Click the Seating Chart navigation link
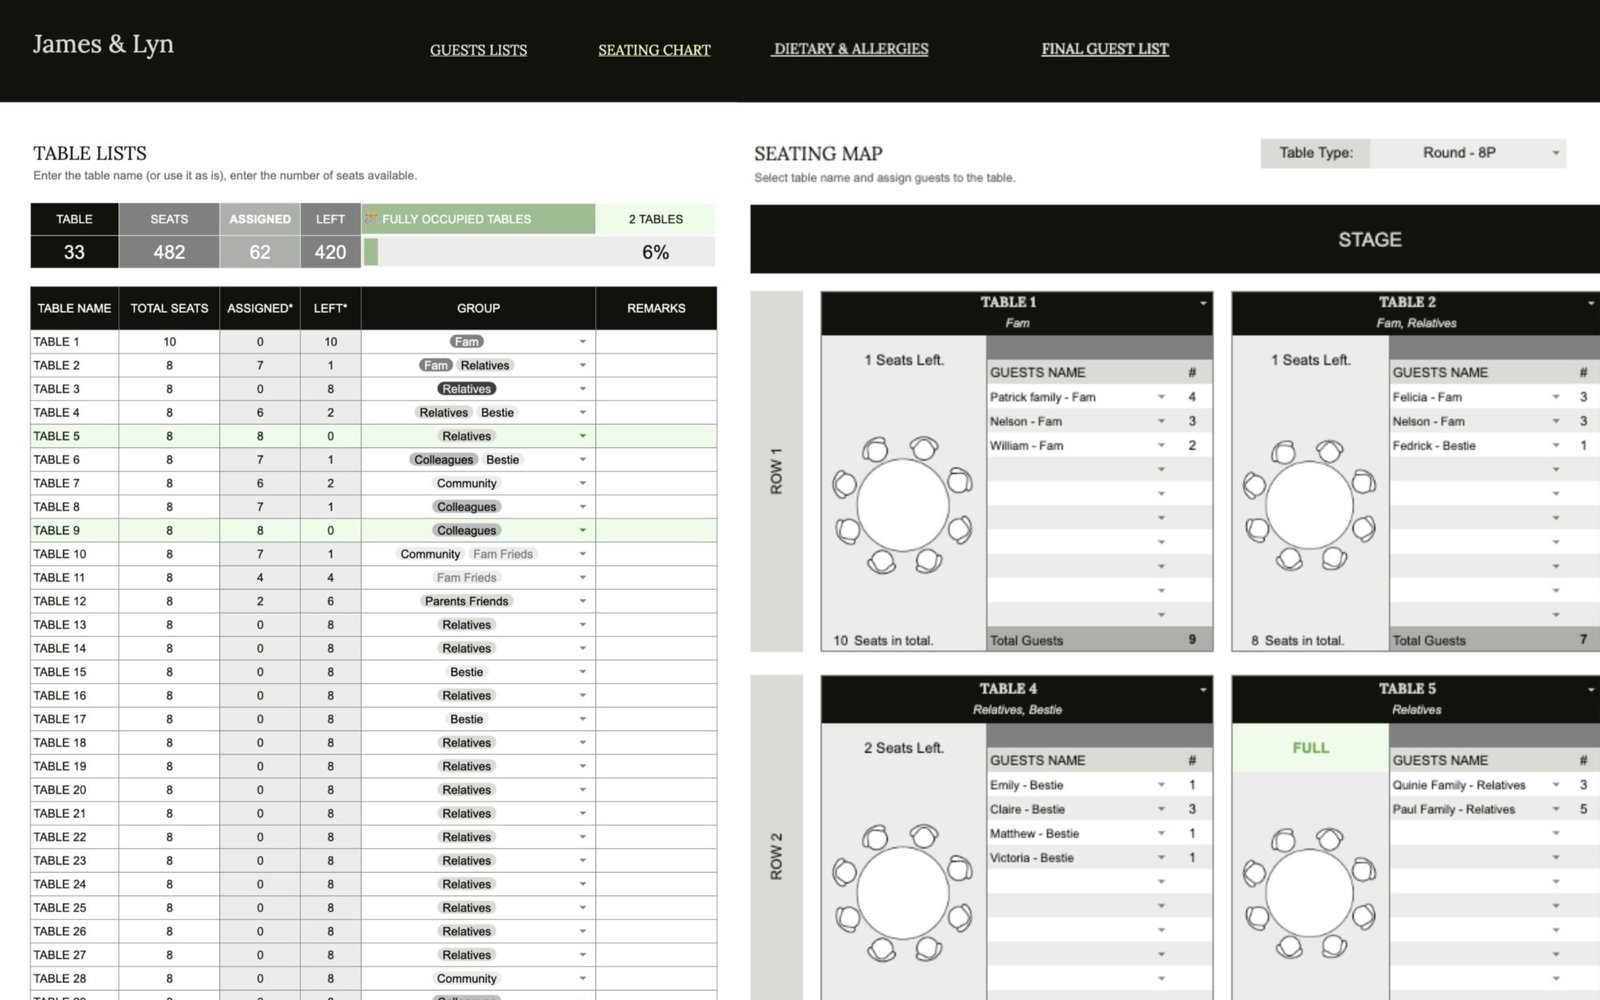 click(x=654, y=50)
